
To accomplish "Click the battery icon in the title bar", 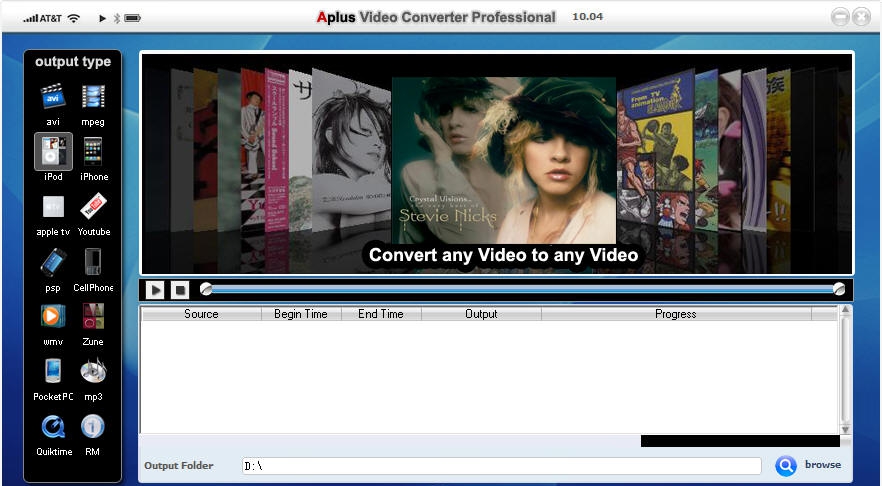I will click(x=133, y=18).
